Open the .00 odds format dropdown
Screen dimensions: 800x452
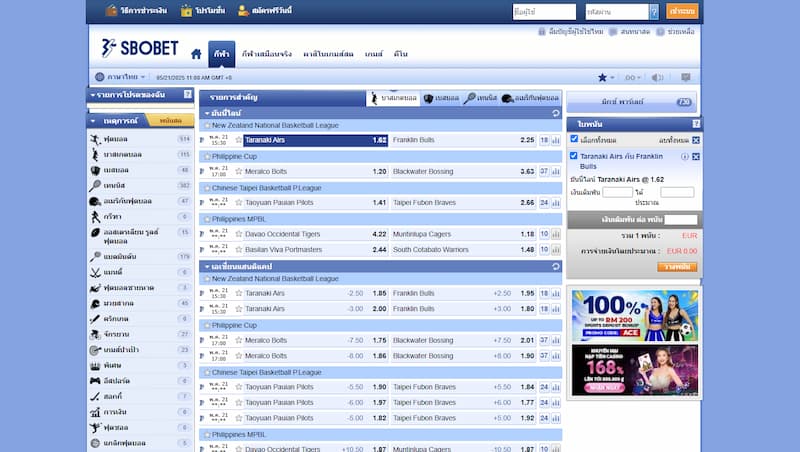pyautogui.click(x=633, y=78)
